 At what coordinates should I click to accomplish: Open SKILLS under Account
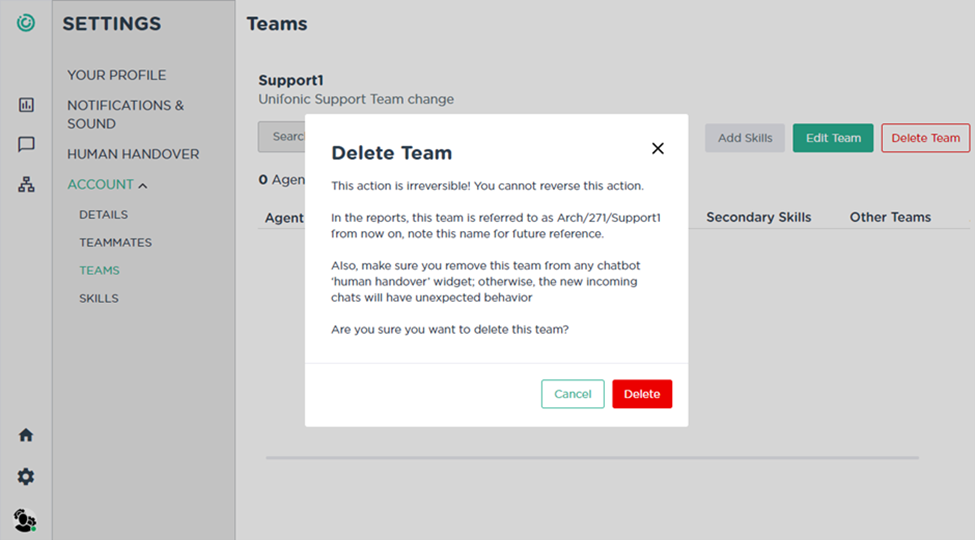pyautogui.click(x=98, y=299)
